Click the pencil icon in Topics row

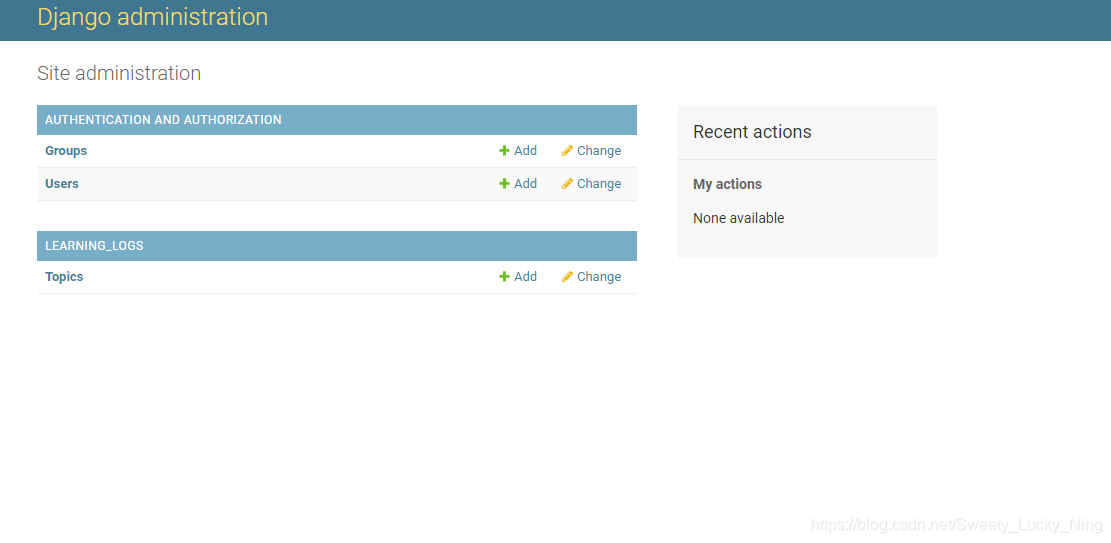(567, 276)
